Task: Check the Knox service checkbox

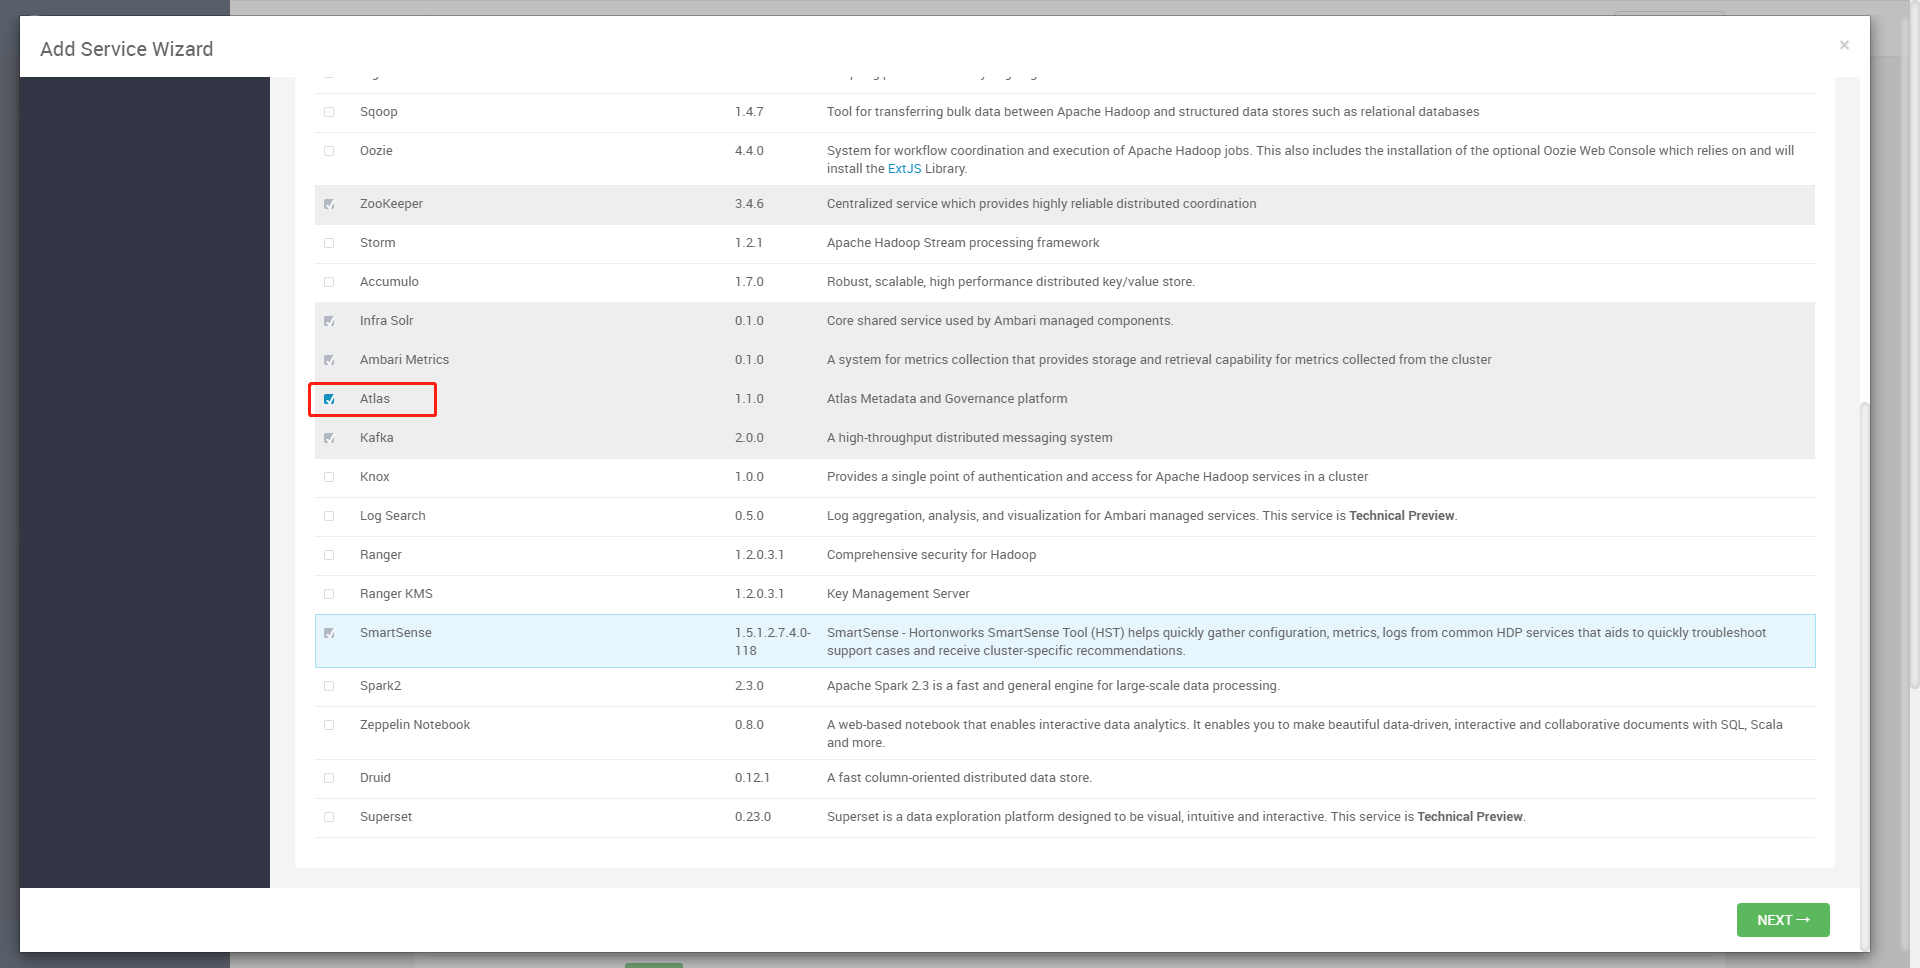Action: click(x=329, y=477)
